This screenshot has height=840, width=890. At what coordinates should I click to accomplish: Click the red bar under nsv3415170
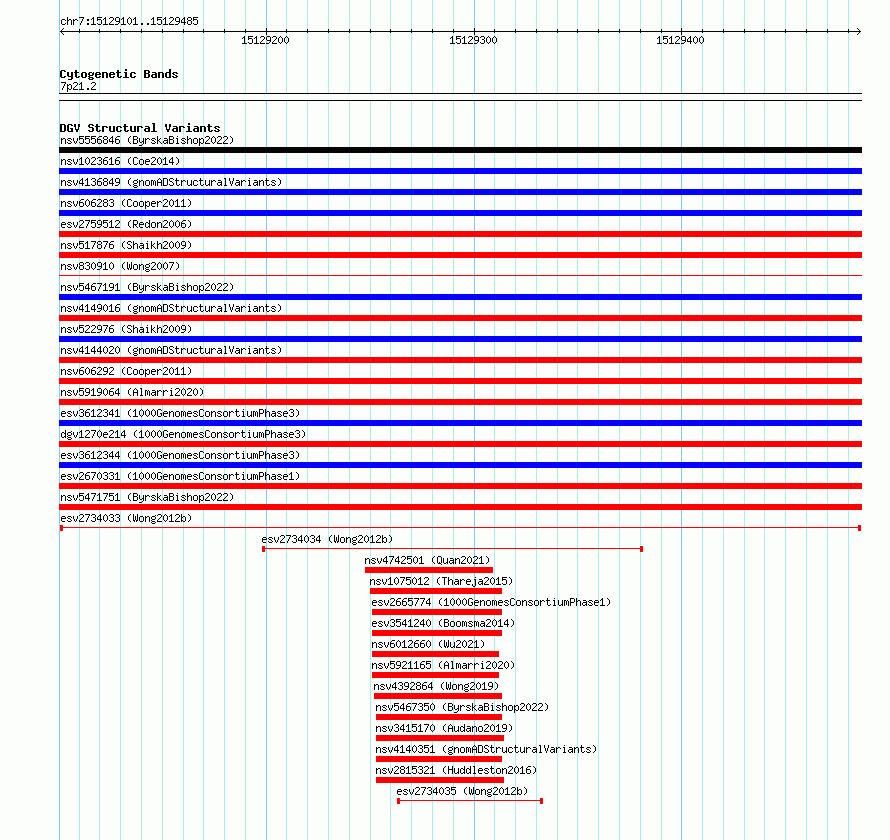(x=440, y=738)
